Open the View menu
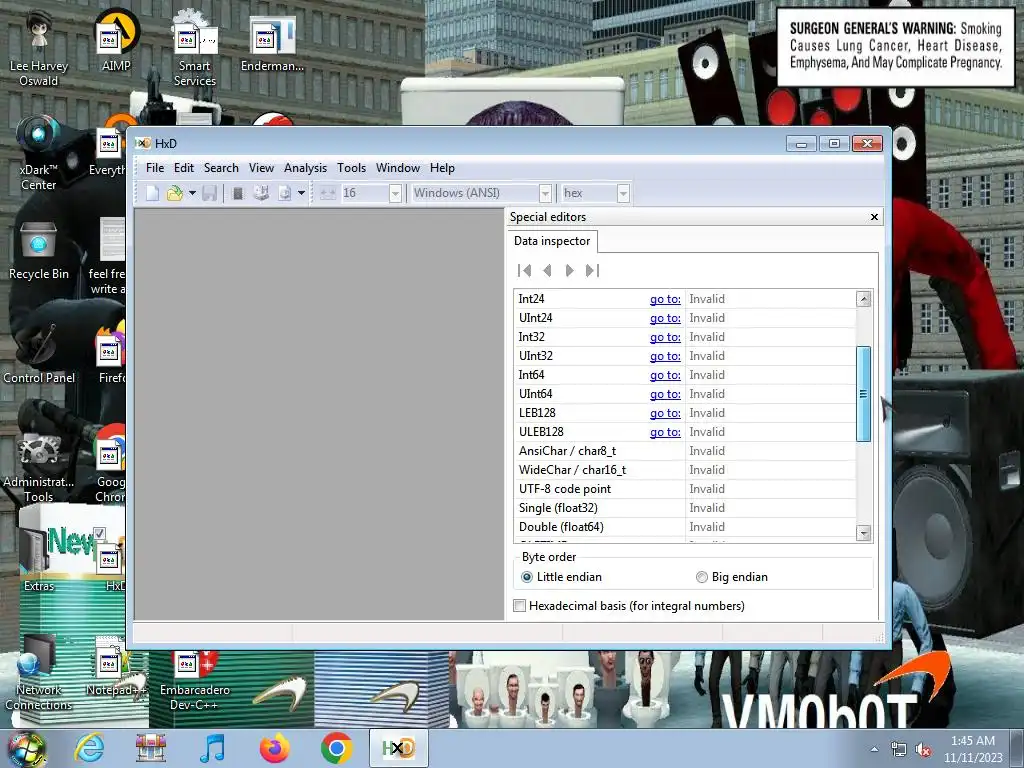1024x768 pixels. pyautogui.click(x=261, y=168)
